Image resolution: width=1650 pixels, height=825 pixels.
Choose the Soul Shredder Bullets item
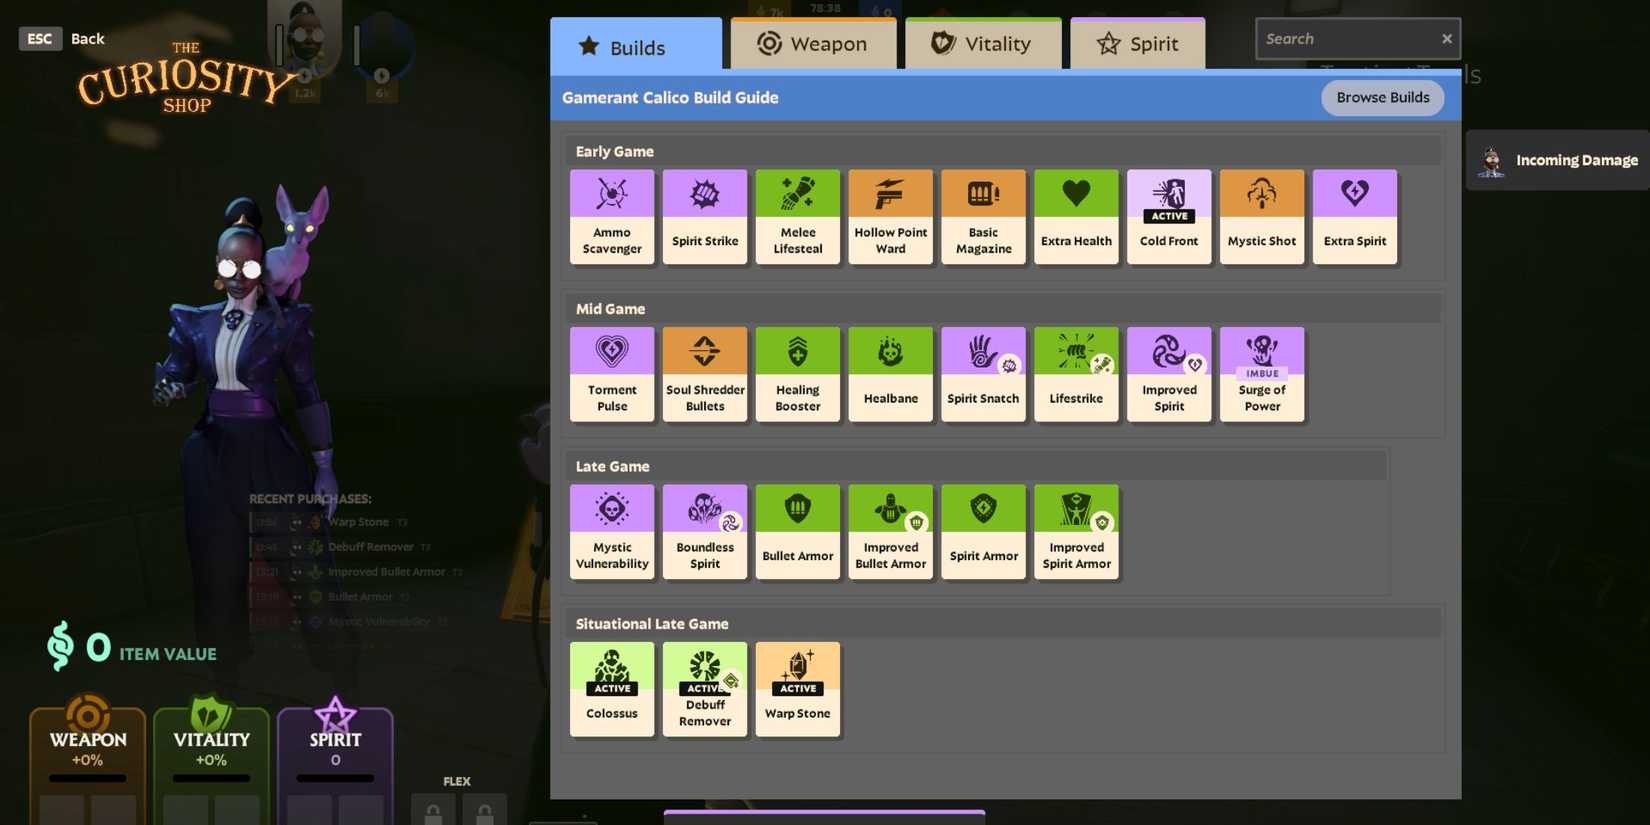coord(704,374)
